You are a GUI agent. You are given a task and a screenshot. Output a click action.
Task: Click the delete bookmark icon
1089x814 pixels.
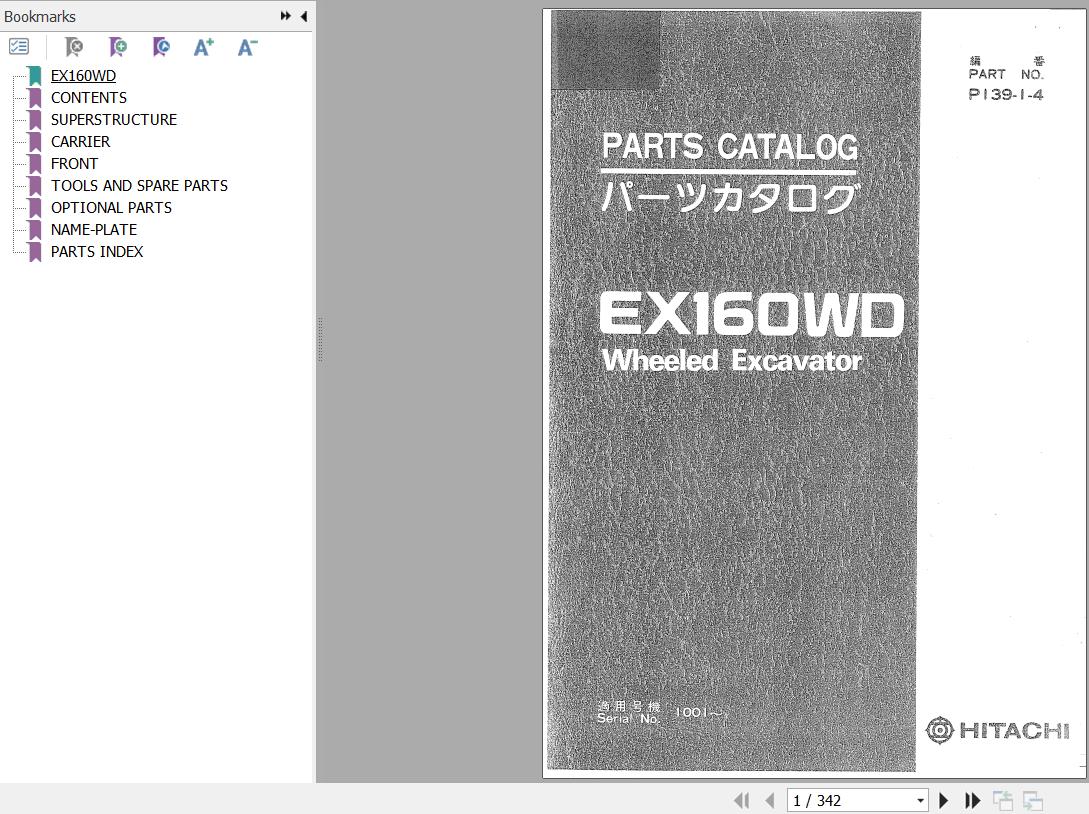click(x=74, y=47)
